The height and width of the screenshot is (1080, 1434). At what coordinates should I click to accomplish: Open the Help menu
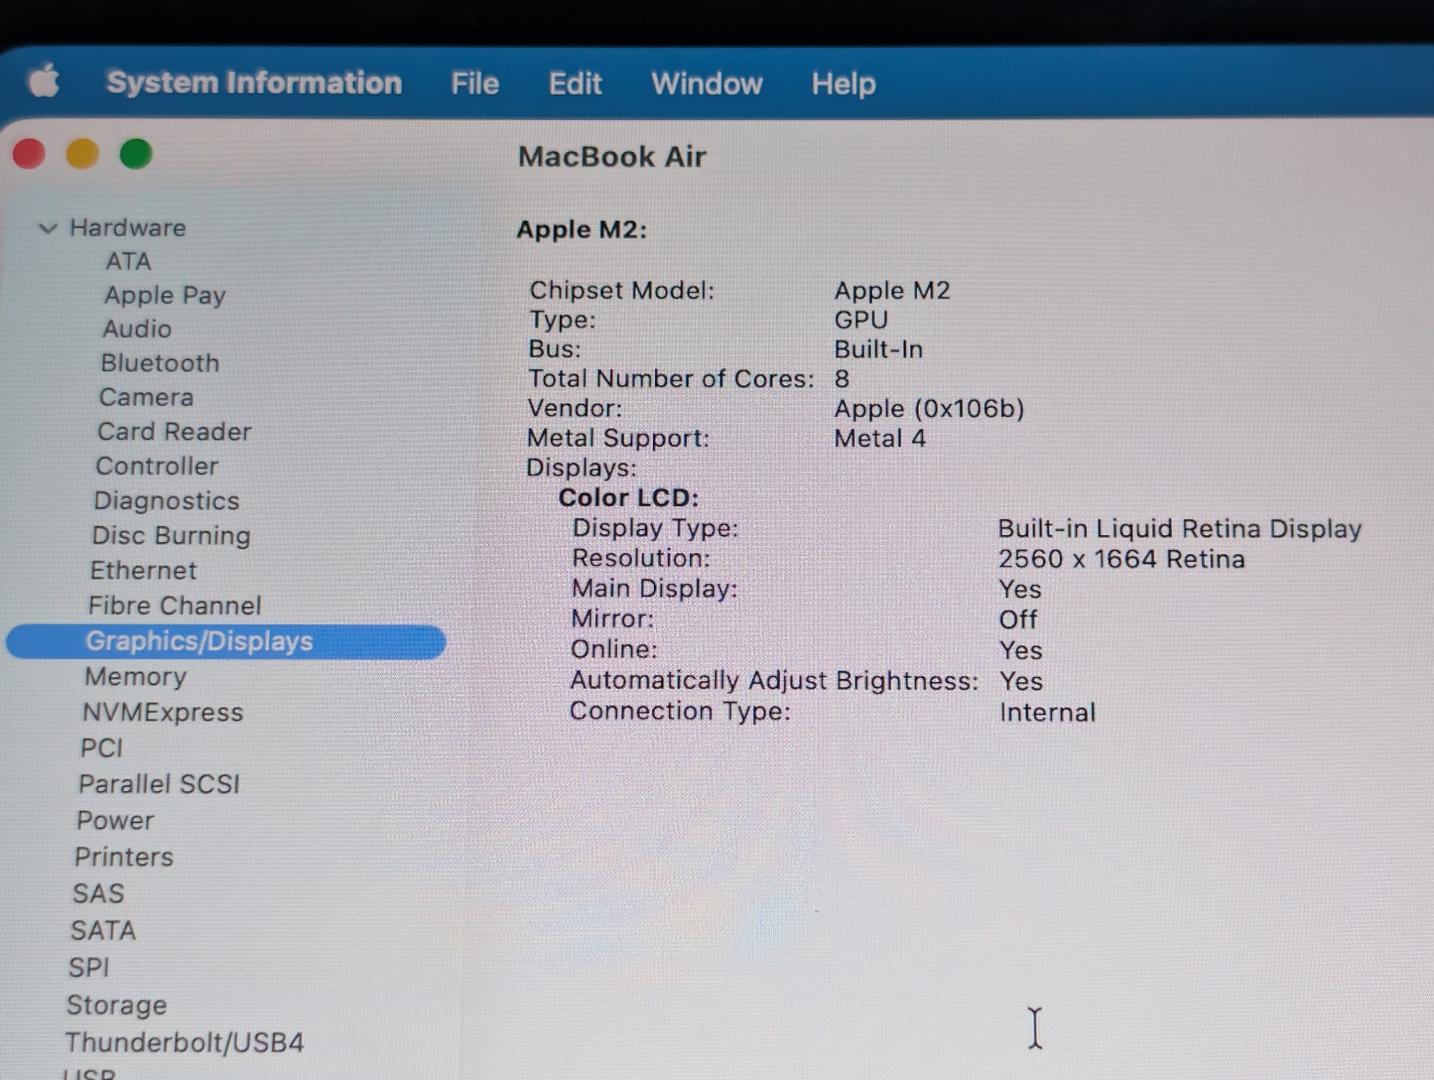pyautogui.click(x=843, y=83)
